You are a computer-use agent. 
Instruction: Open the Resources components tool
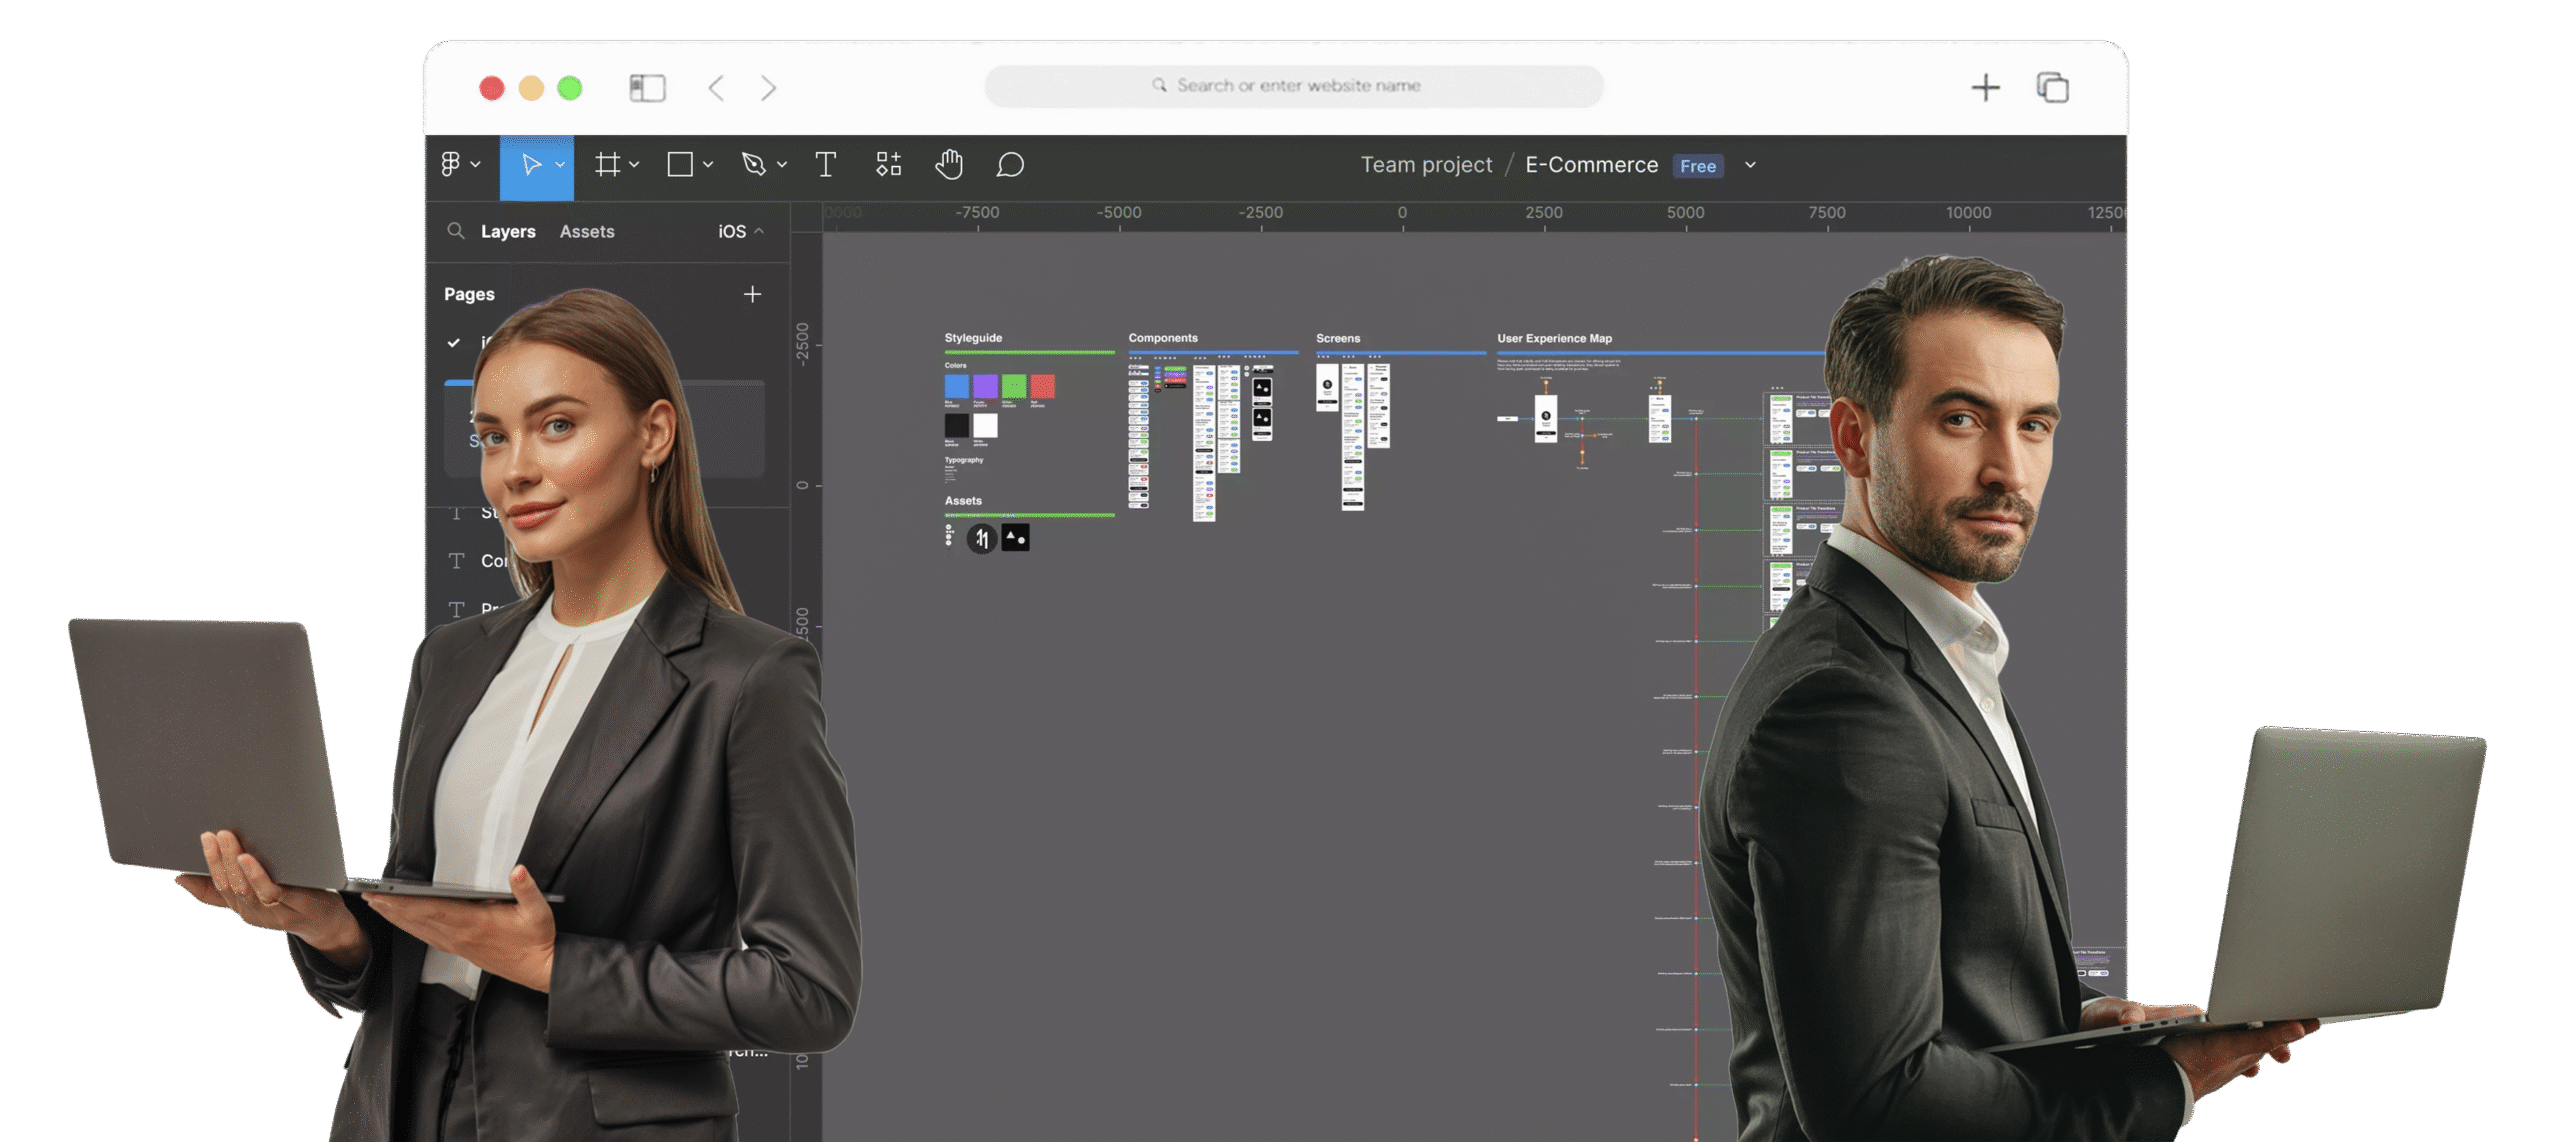coord(888,165)
